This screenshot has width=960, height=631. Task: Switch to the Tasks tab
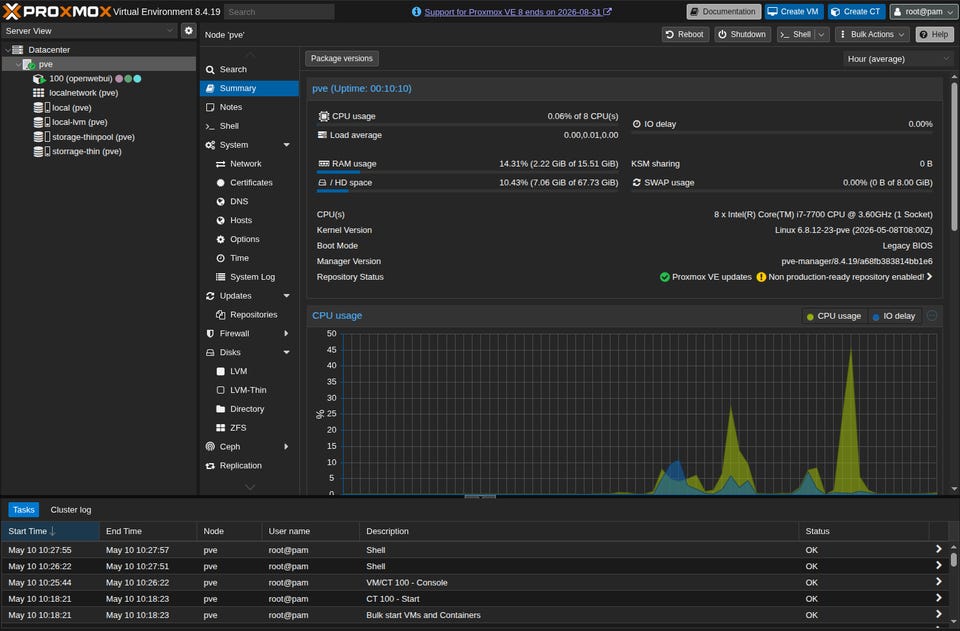[24, 510]
